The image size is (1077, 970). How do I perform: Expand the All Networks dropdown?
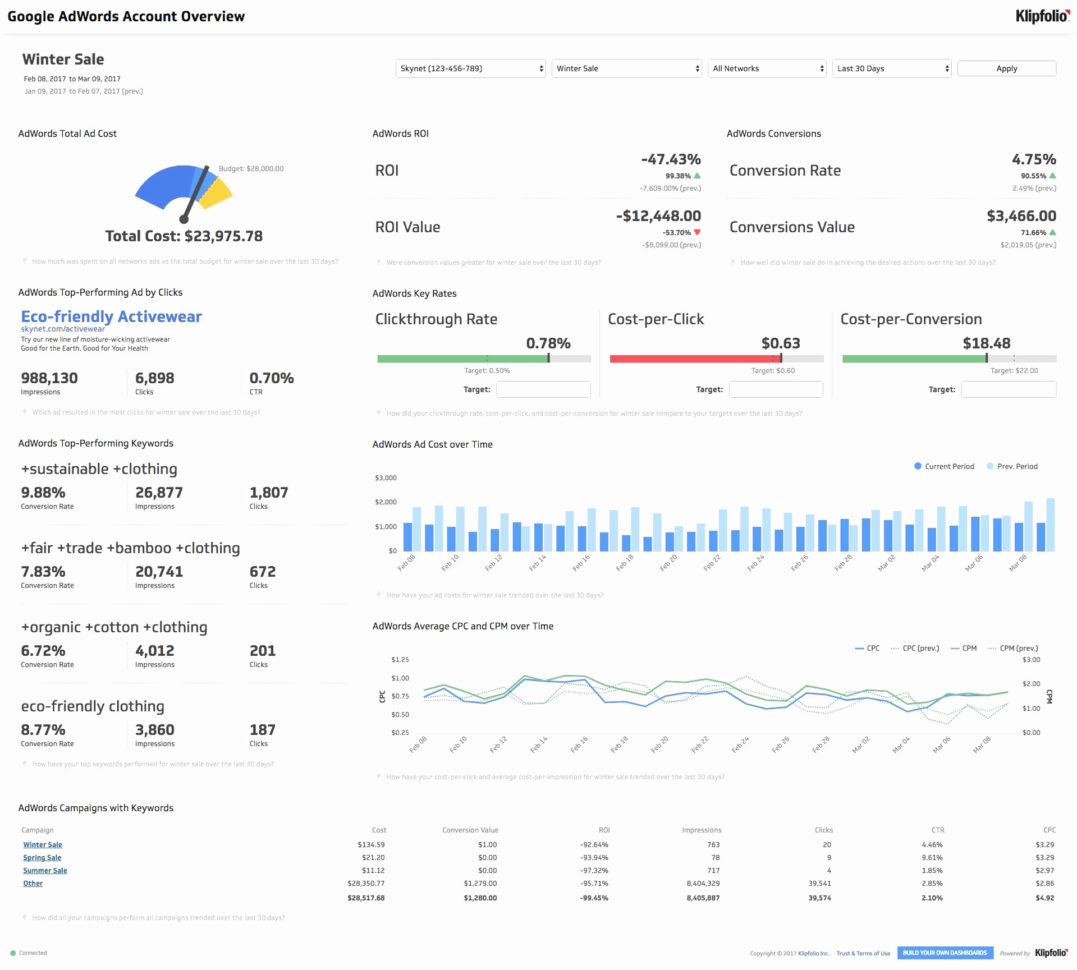(766, 69)
